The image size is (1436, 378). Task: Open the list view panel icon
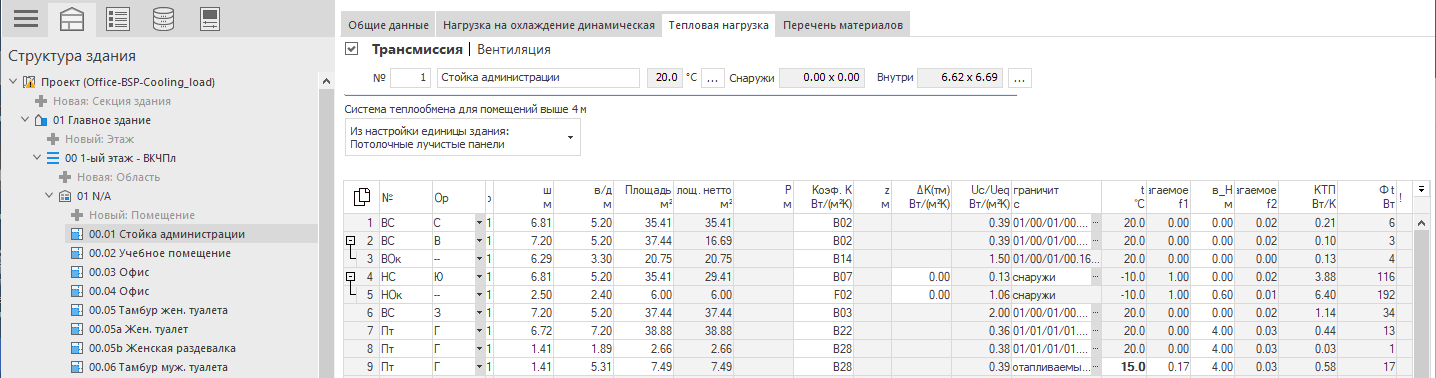pos(117,18)
